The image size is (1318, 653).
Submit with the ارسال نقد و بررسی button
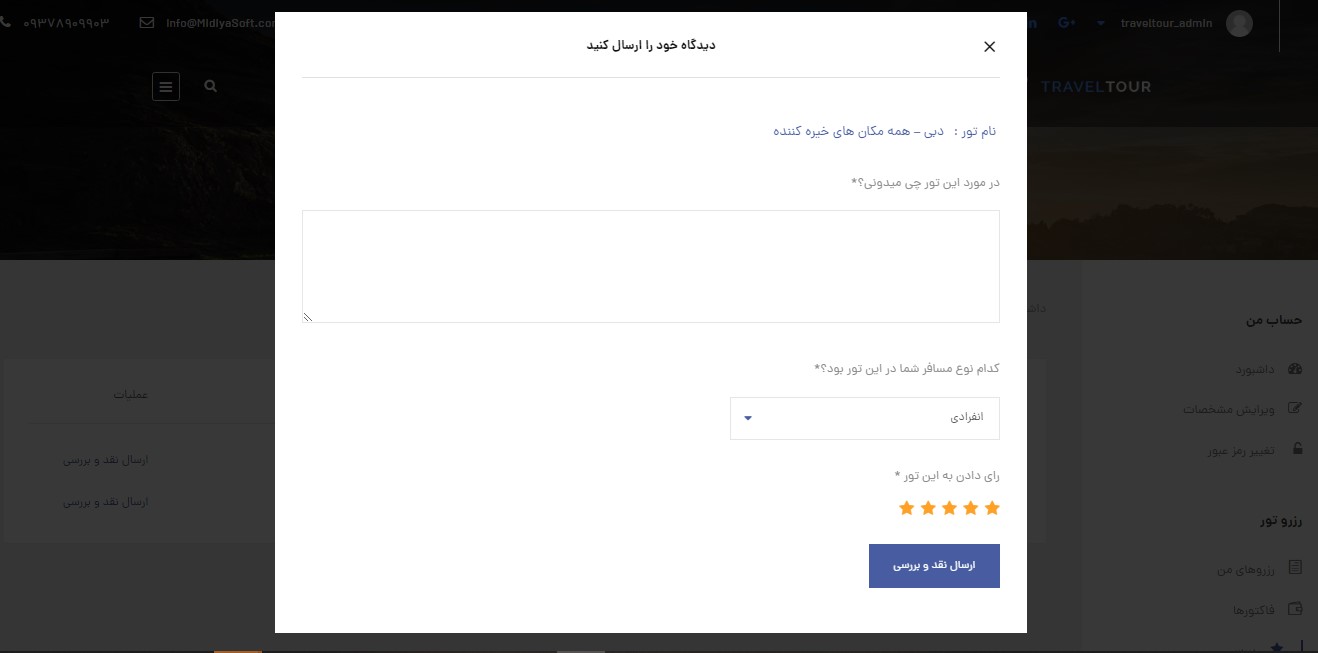click(x=934, y=566)
